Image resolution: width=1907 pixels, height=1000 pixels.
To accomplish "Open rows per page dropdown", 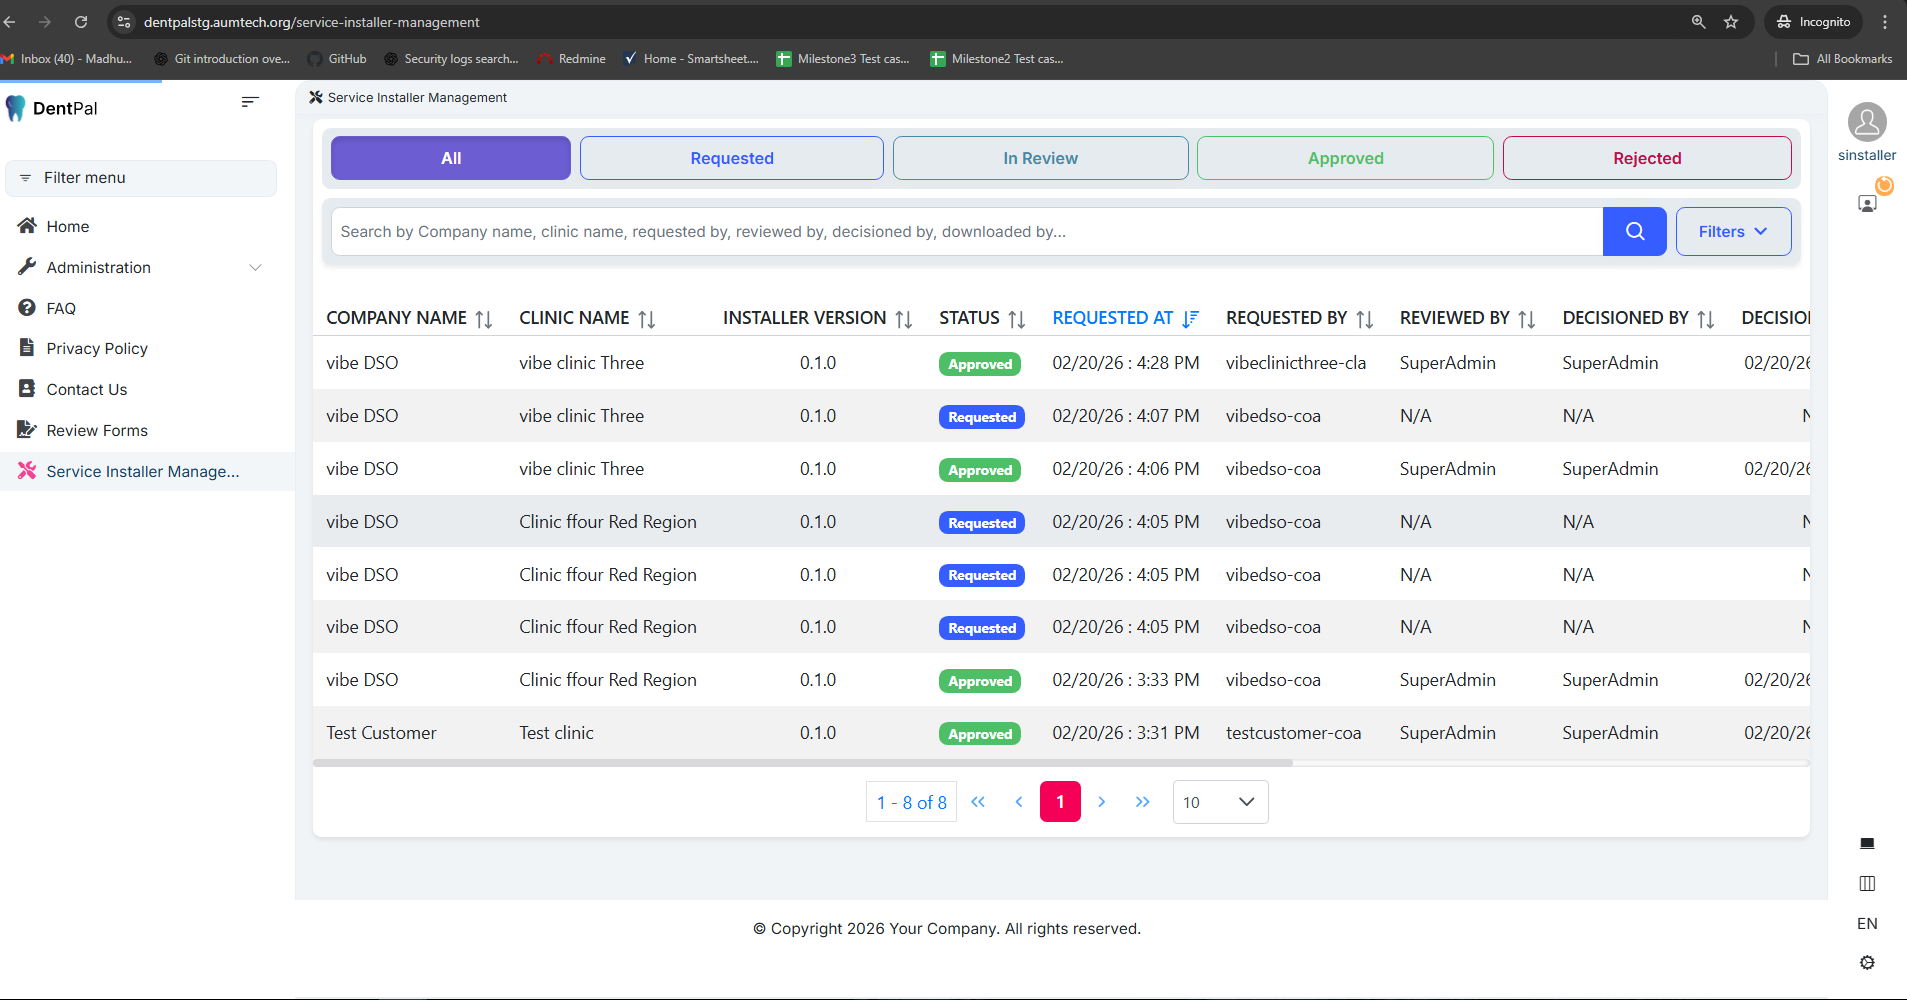I will pyautogui.click(x=1219, y=802).
